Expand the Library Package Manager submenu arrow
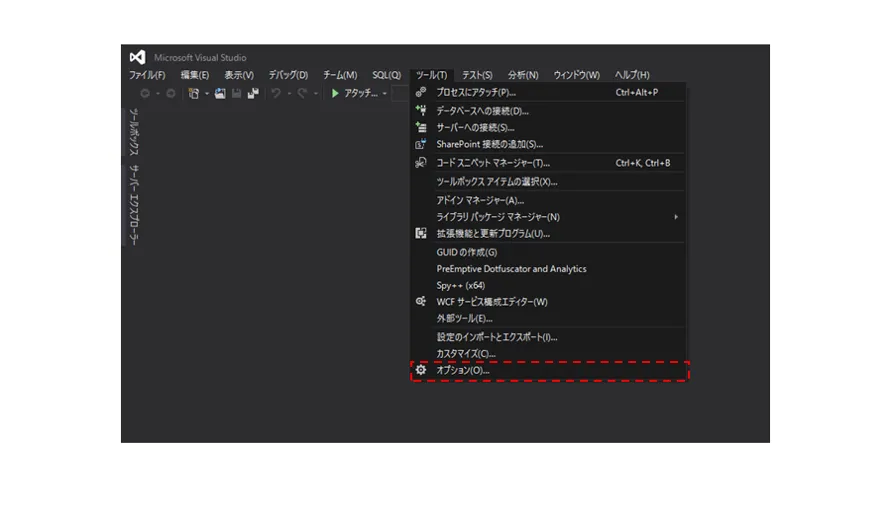The height and width of the screenshot is (508, 892). click(x=676, y=217)
